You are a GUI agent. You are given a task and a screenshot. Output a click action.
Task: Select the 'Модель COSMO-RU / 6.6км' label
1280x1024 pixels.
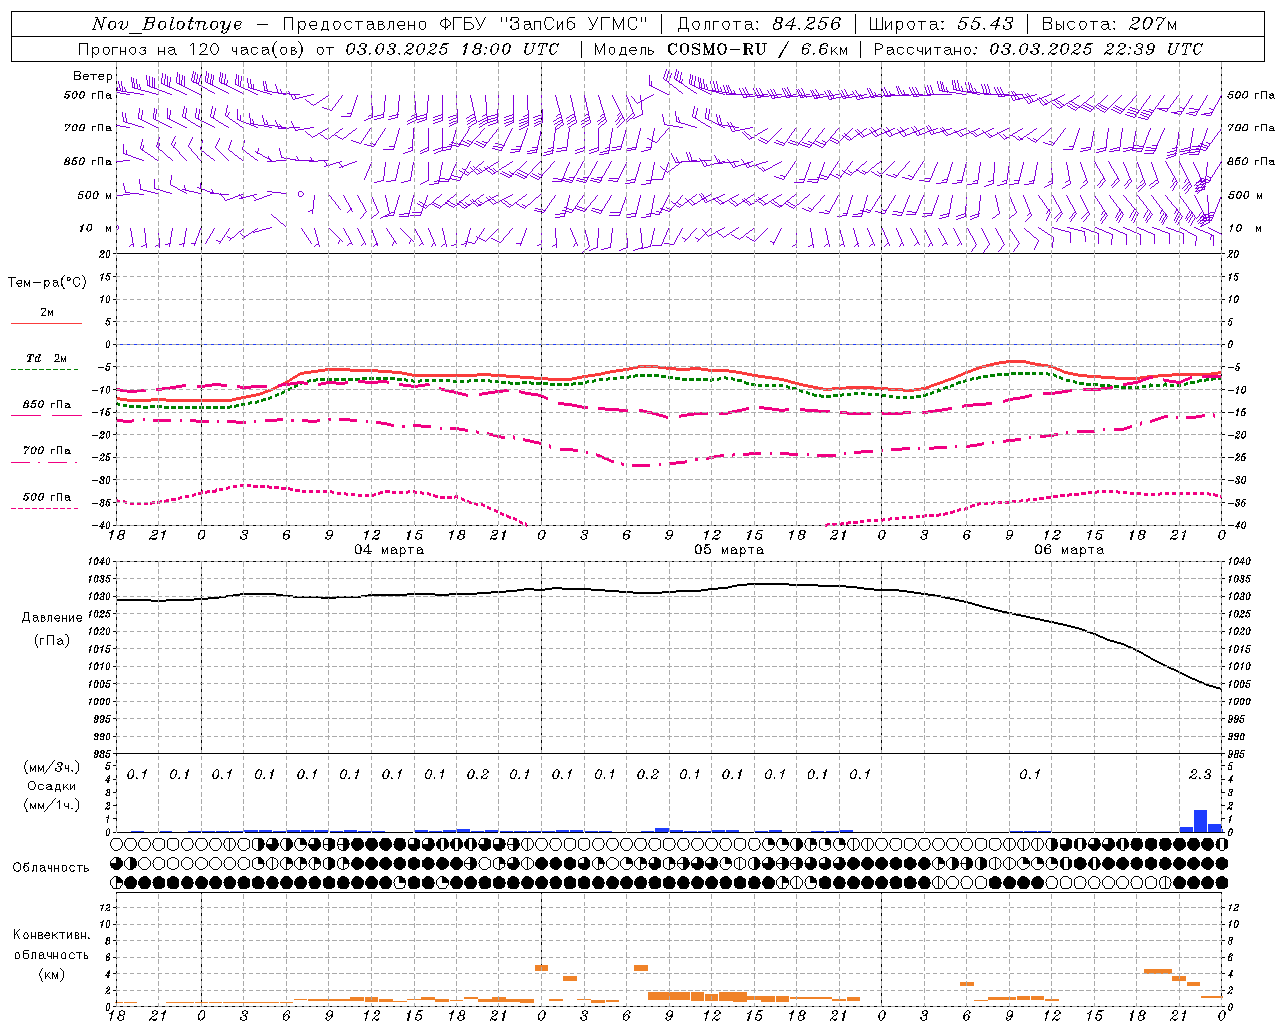pos(721,49)
